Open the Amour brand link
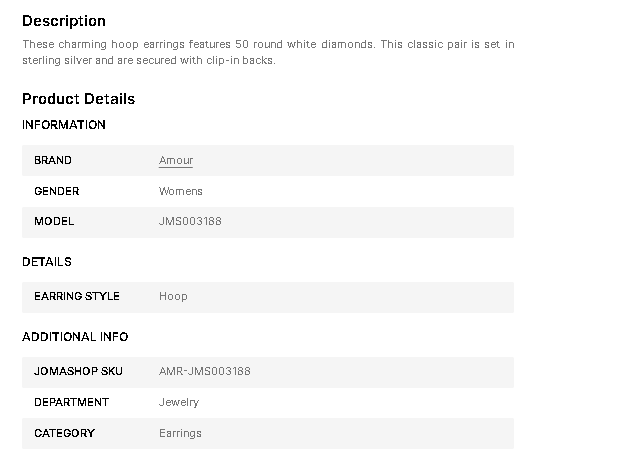The width and height of the screenshot is (625, 454). [x=176, y=160]
